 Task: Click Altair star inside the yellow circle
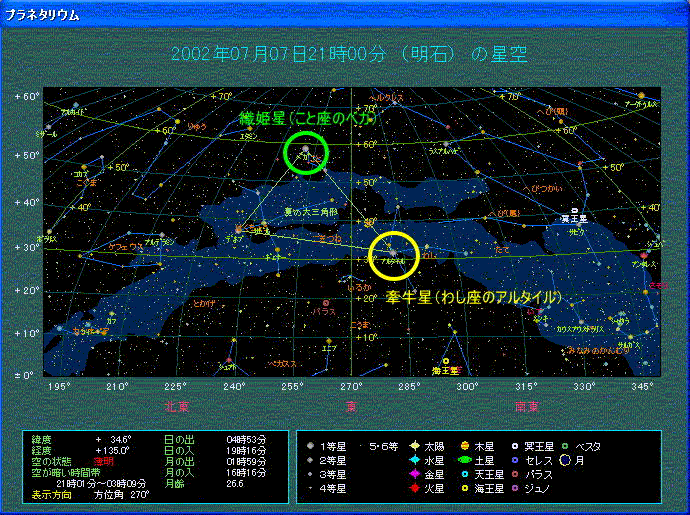pyautogui.click(x=392, y=251)
